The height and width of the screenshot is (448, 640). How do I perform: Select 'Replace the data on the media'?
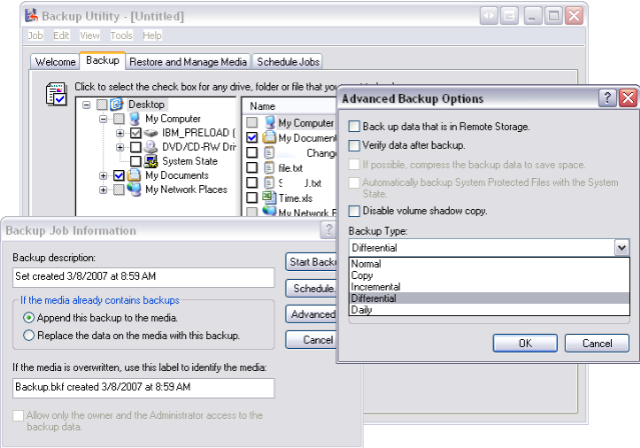point(29,335)
